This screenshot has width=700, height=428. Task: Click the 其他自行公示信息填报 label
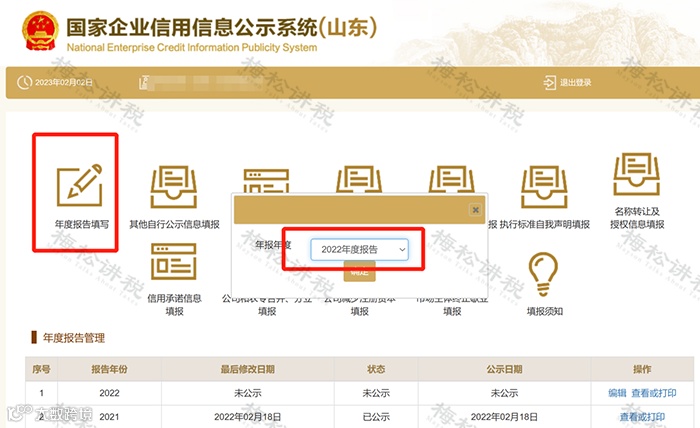pyautogui.click(x=174, y=224)
